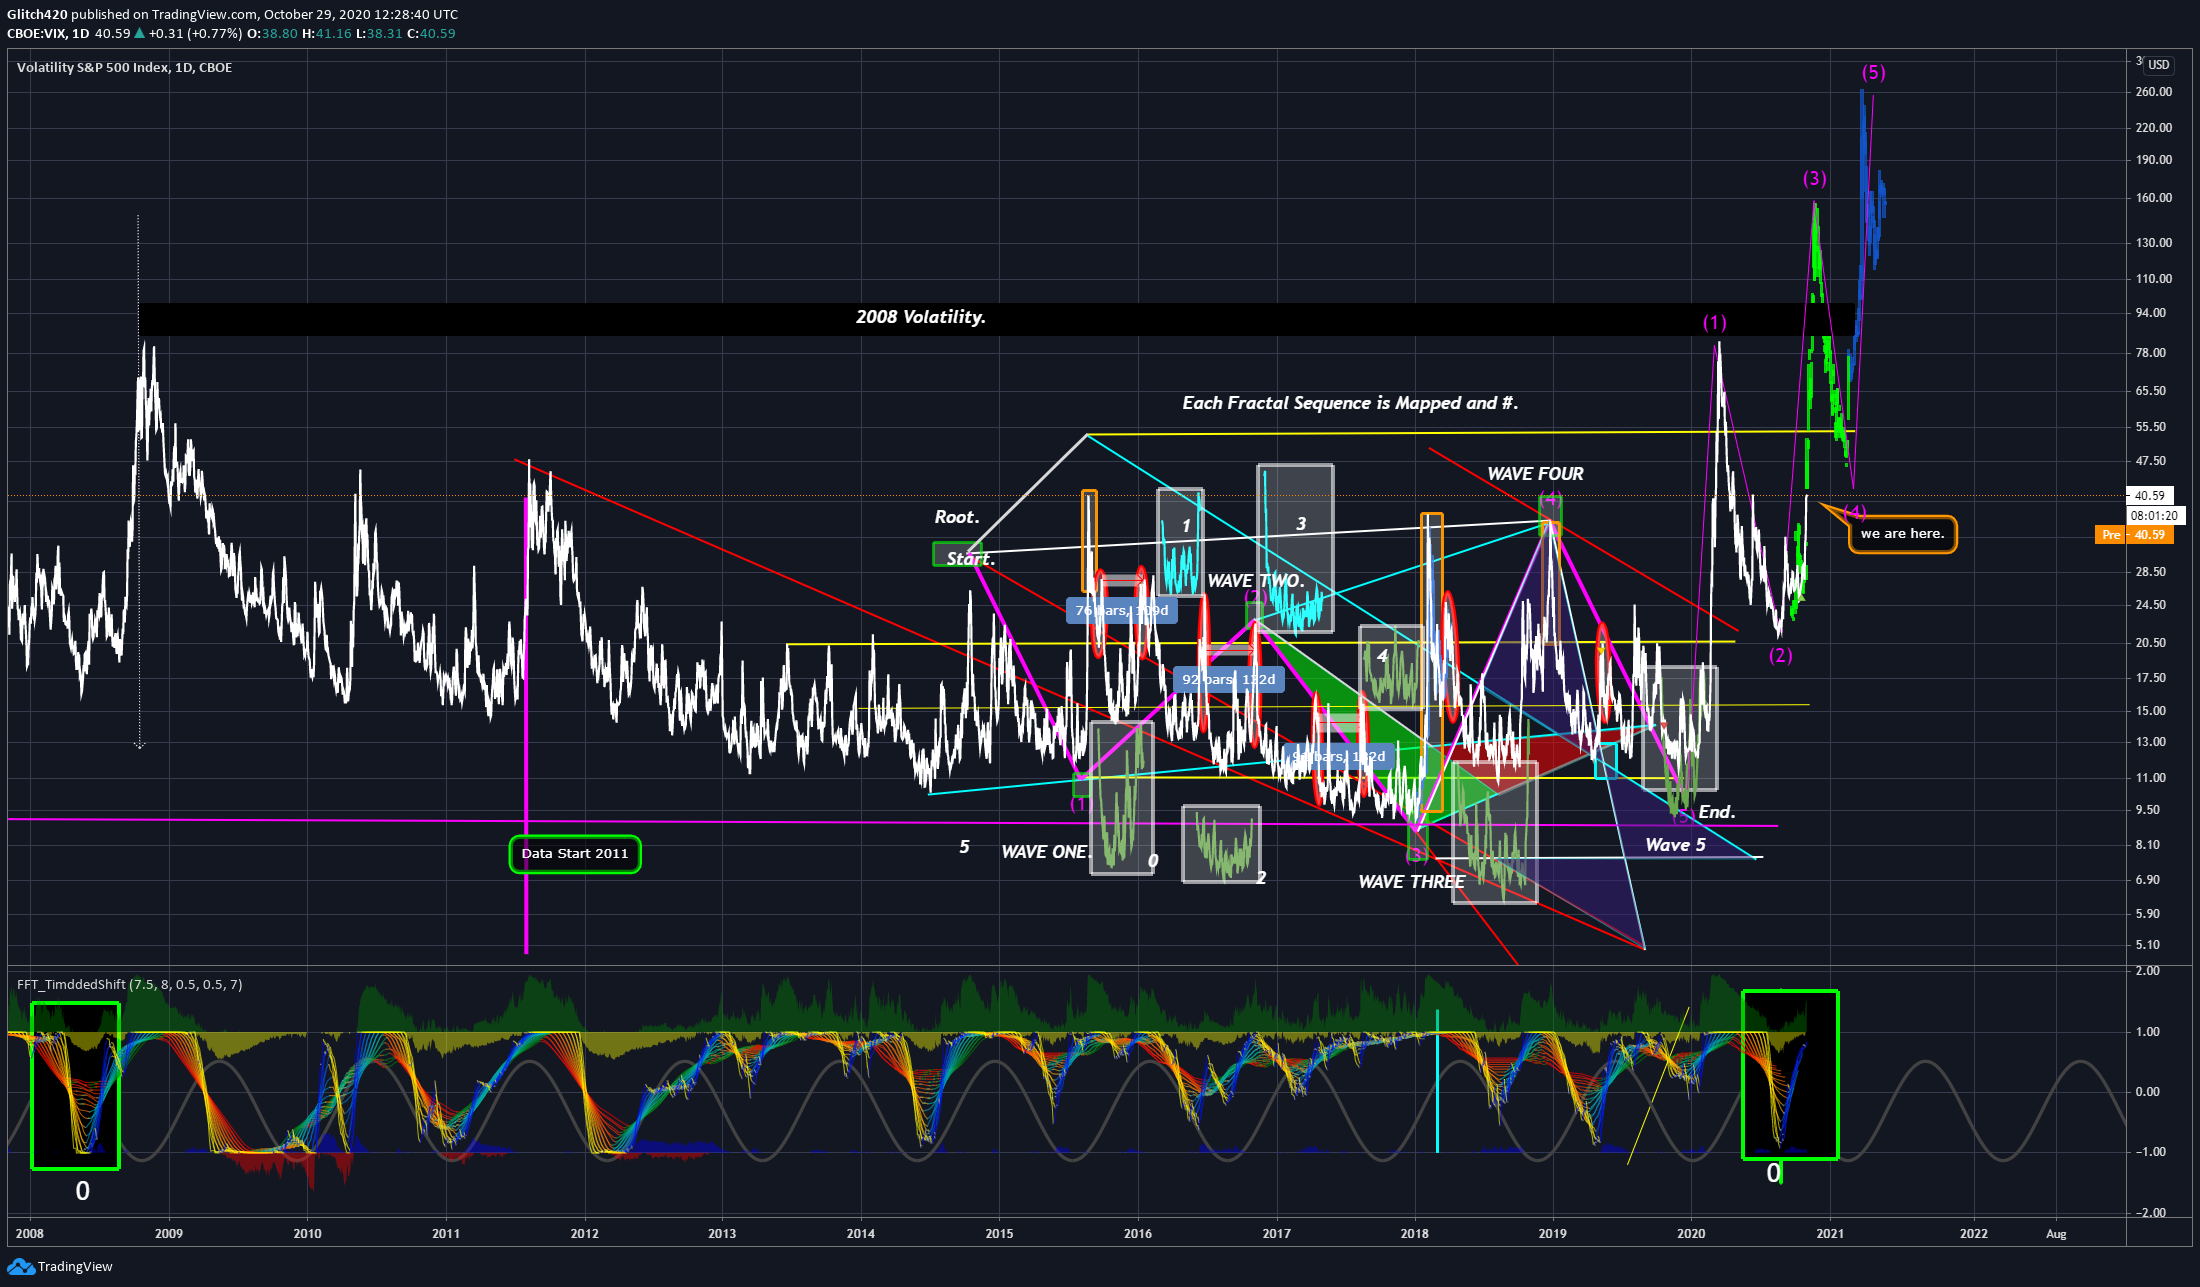Click the orange 'Pre 40.59' price tag
The image size is (2200, 1287).
tap(2134, 535)
